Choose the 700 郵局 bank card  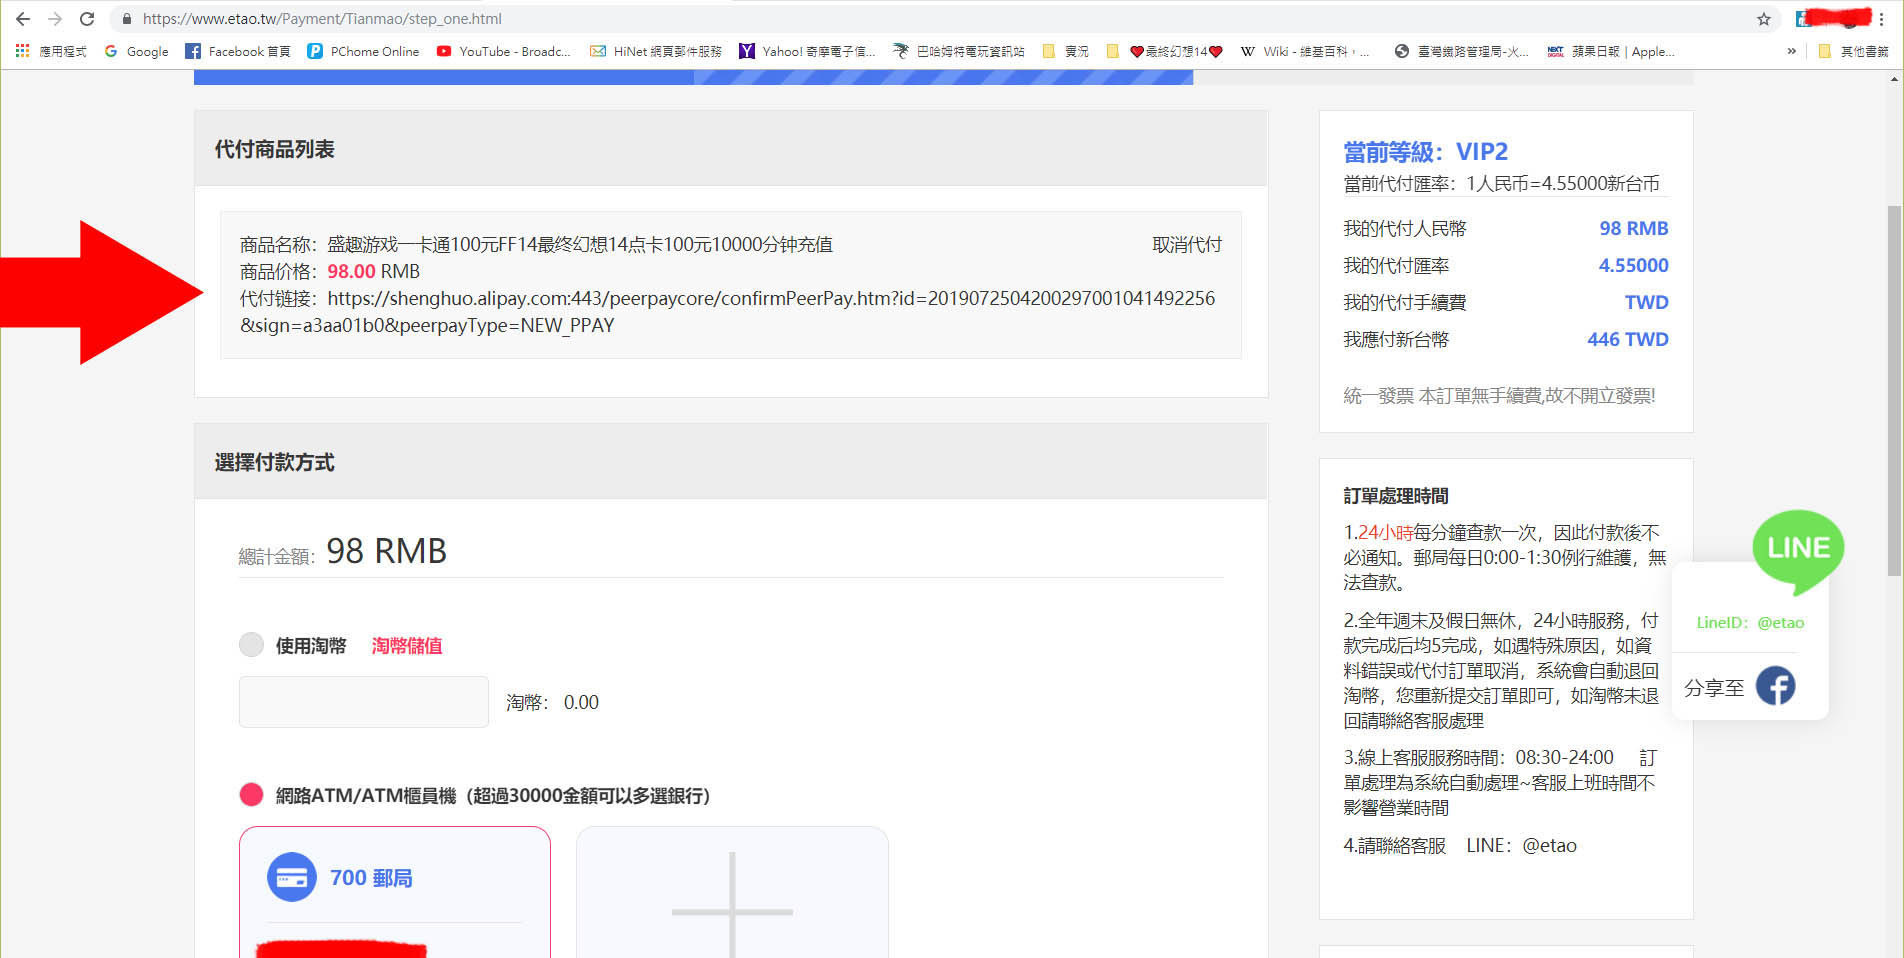(395, 892)
